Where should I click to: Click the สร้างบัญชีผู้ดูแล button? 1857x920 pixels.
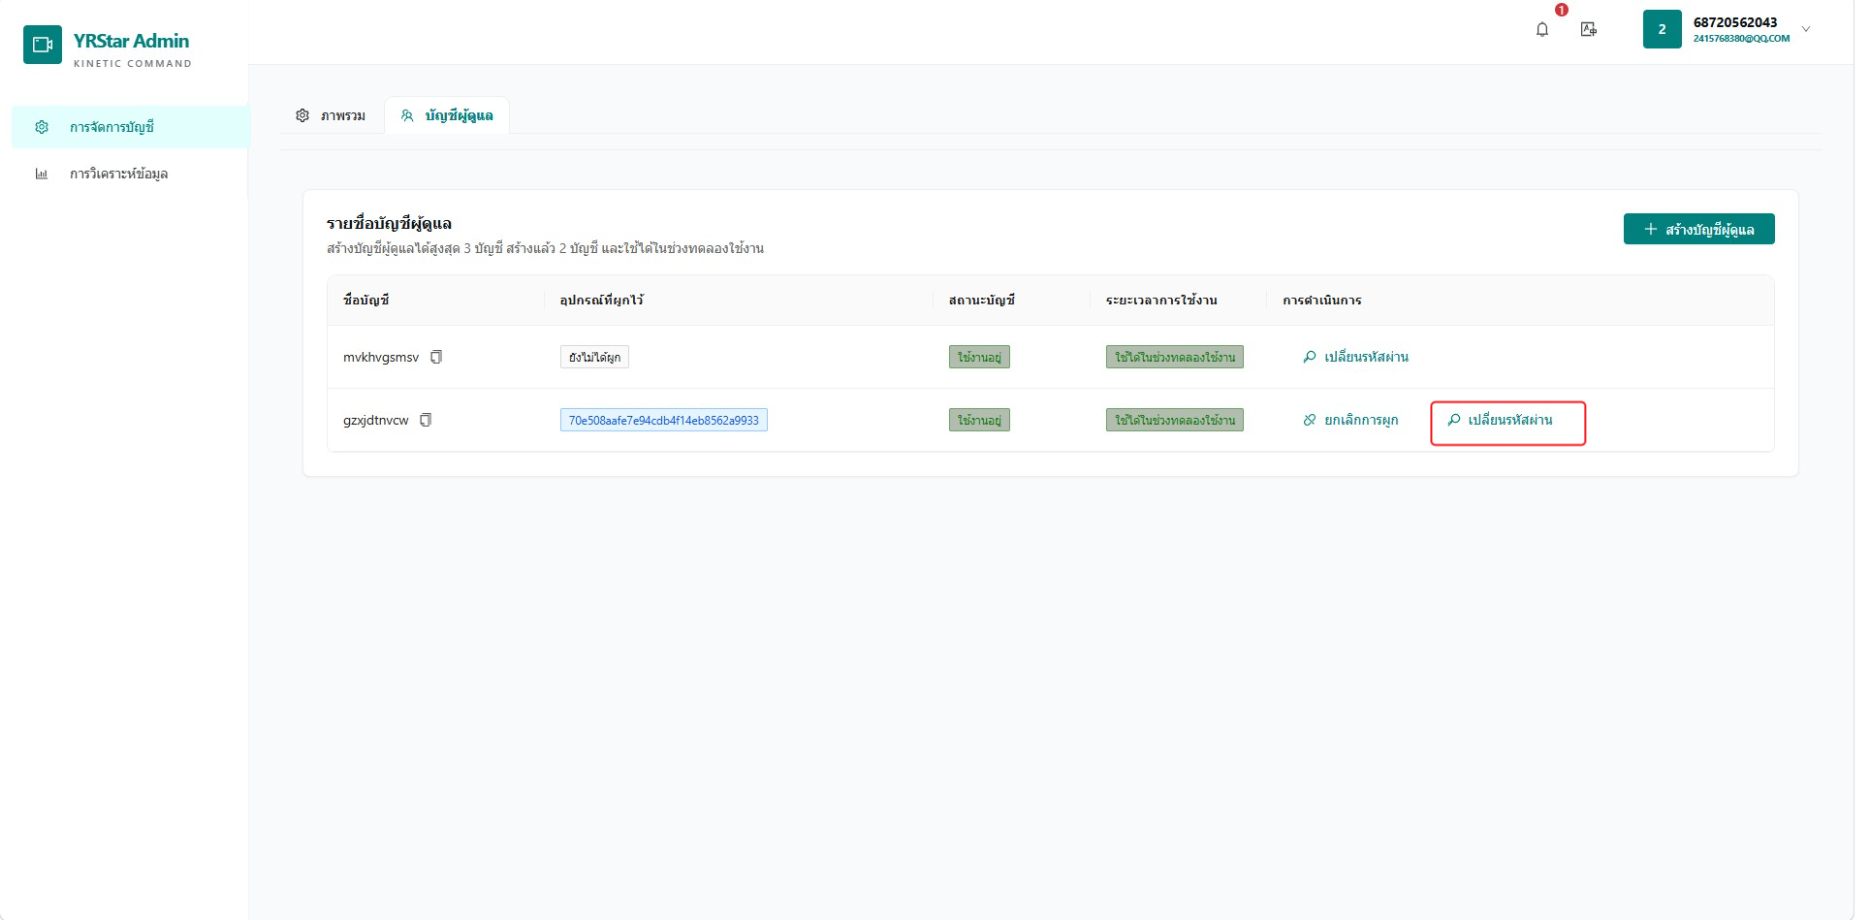click(x=1698, y=229)
